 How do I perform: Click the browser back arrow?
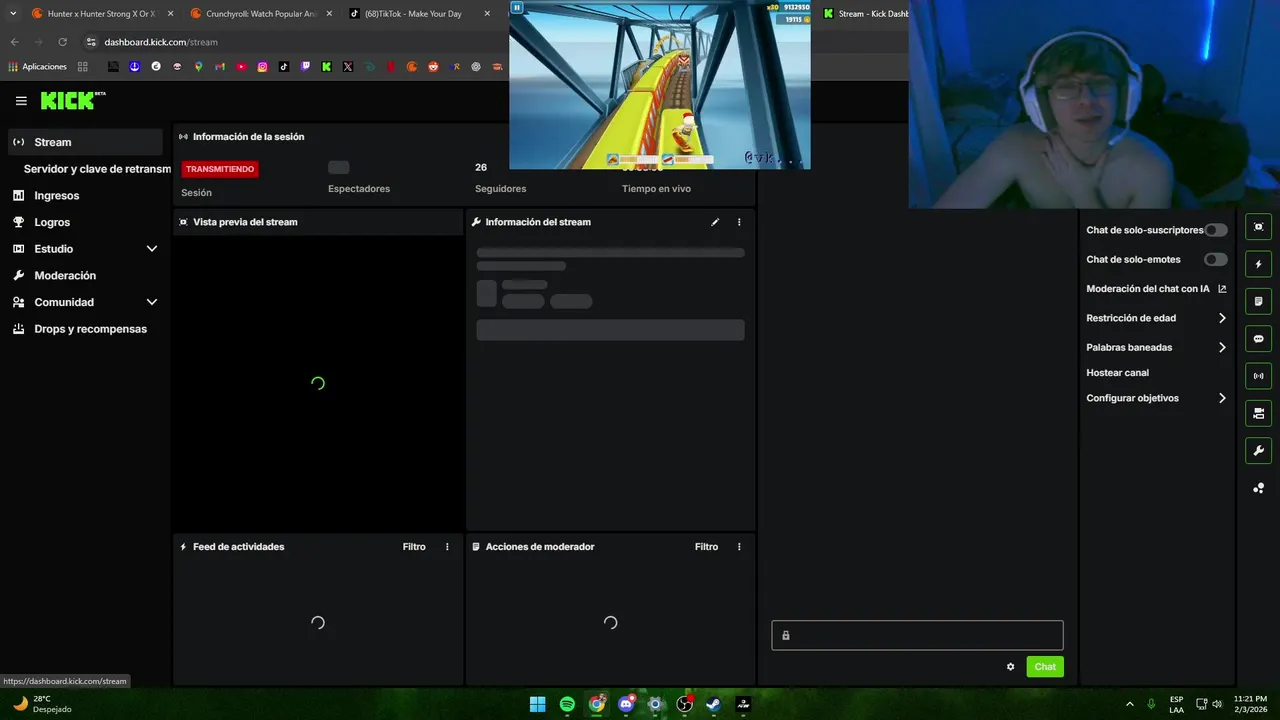pos(14,42)
